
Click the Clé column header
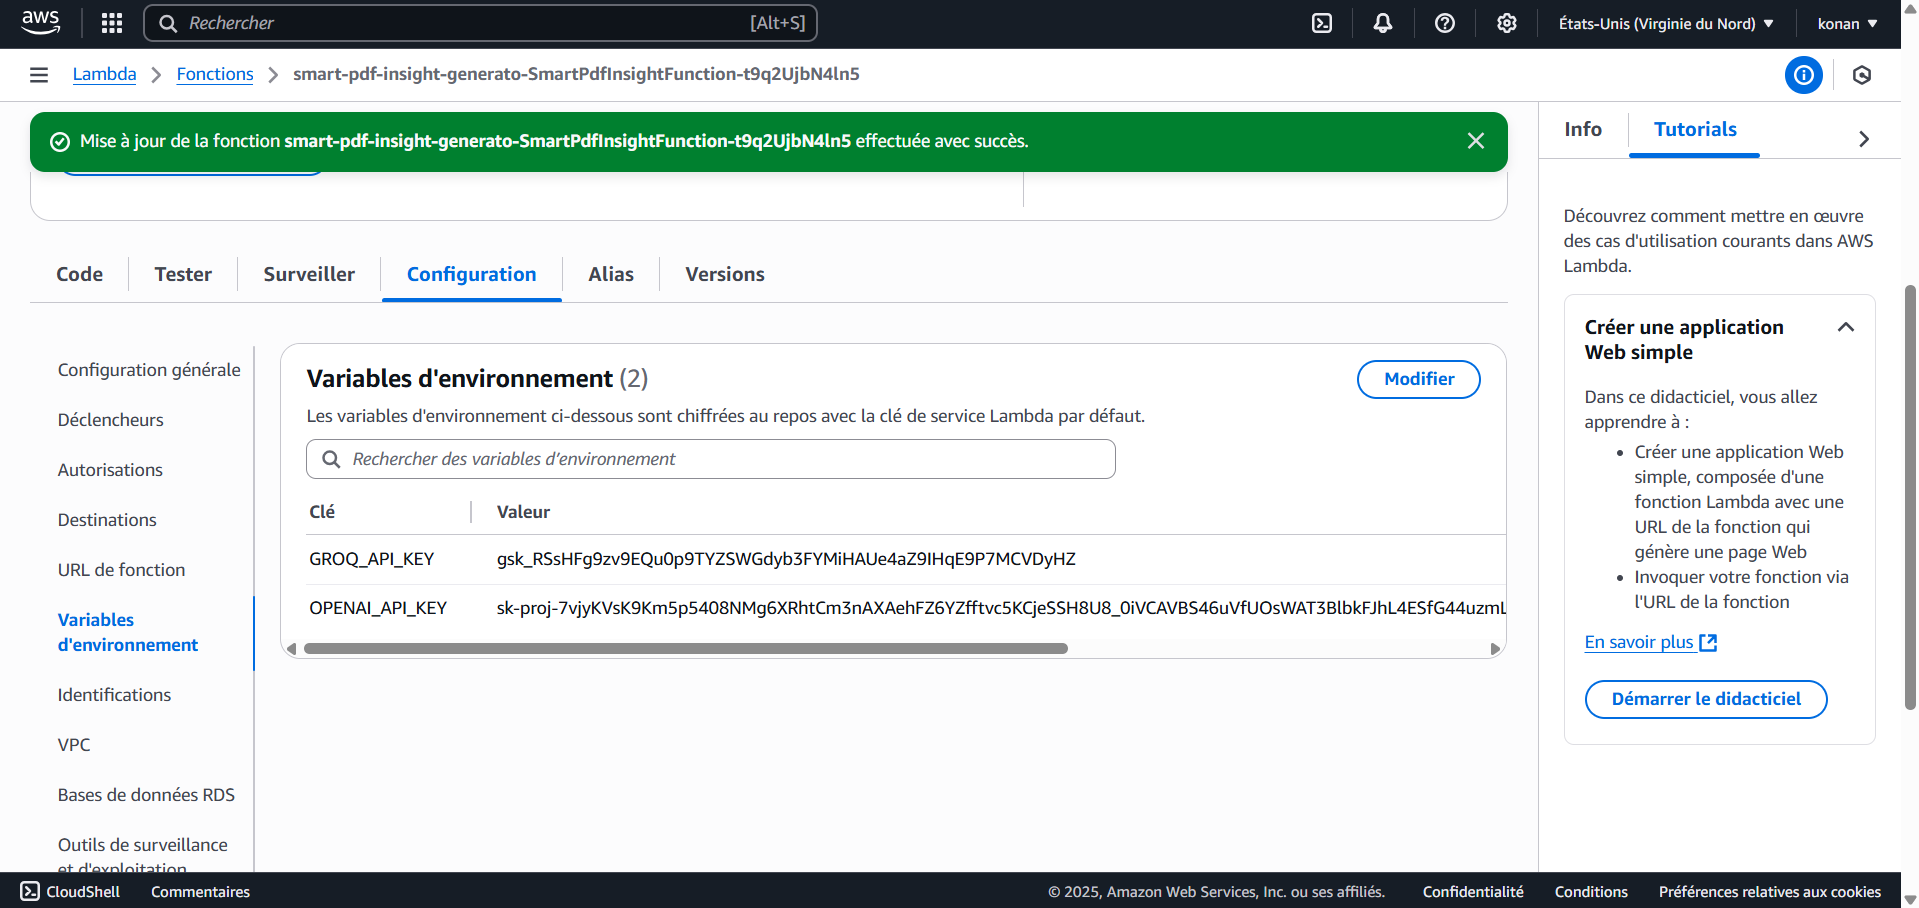coord(322,512)
